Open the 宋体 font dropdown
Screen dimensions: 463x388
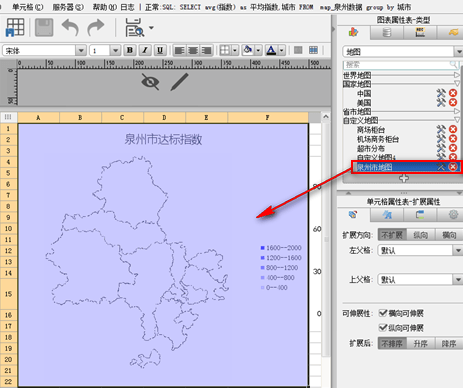[81, 51]
